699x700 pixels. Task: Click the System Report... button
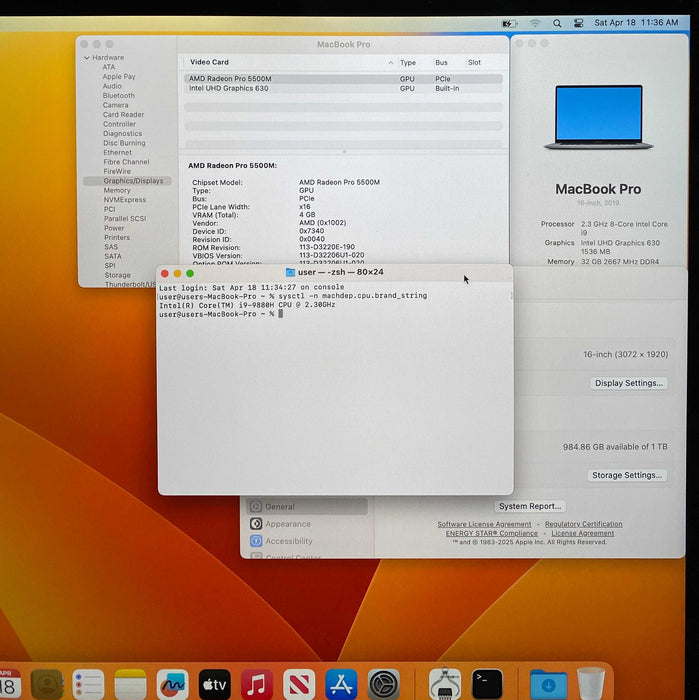530,506
